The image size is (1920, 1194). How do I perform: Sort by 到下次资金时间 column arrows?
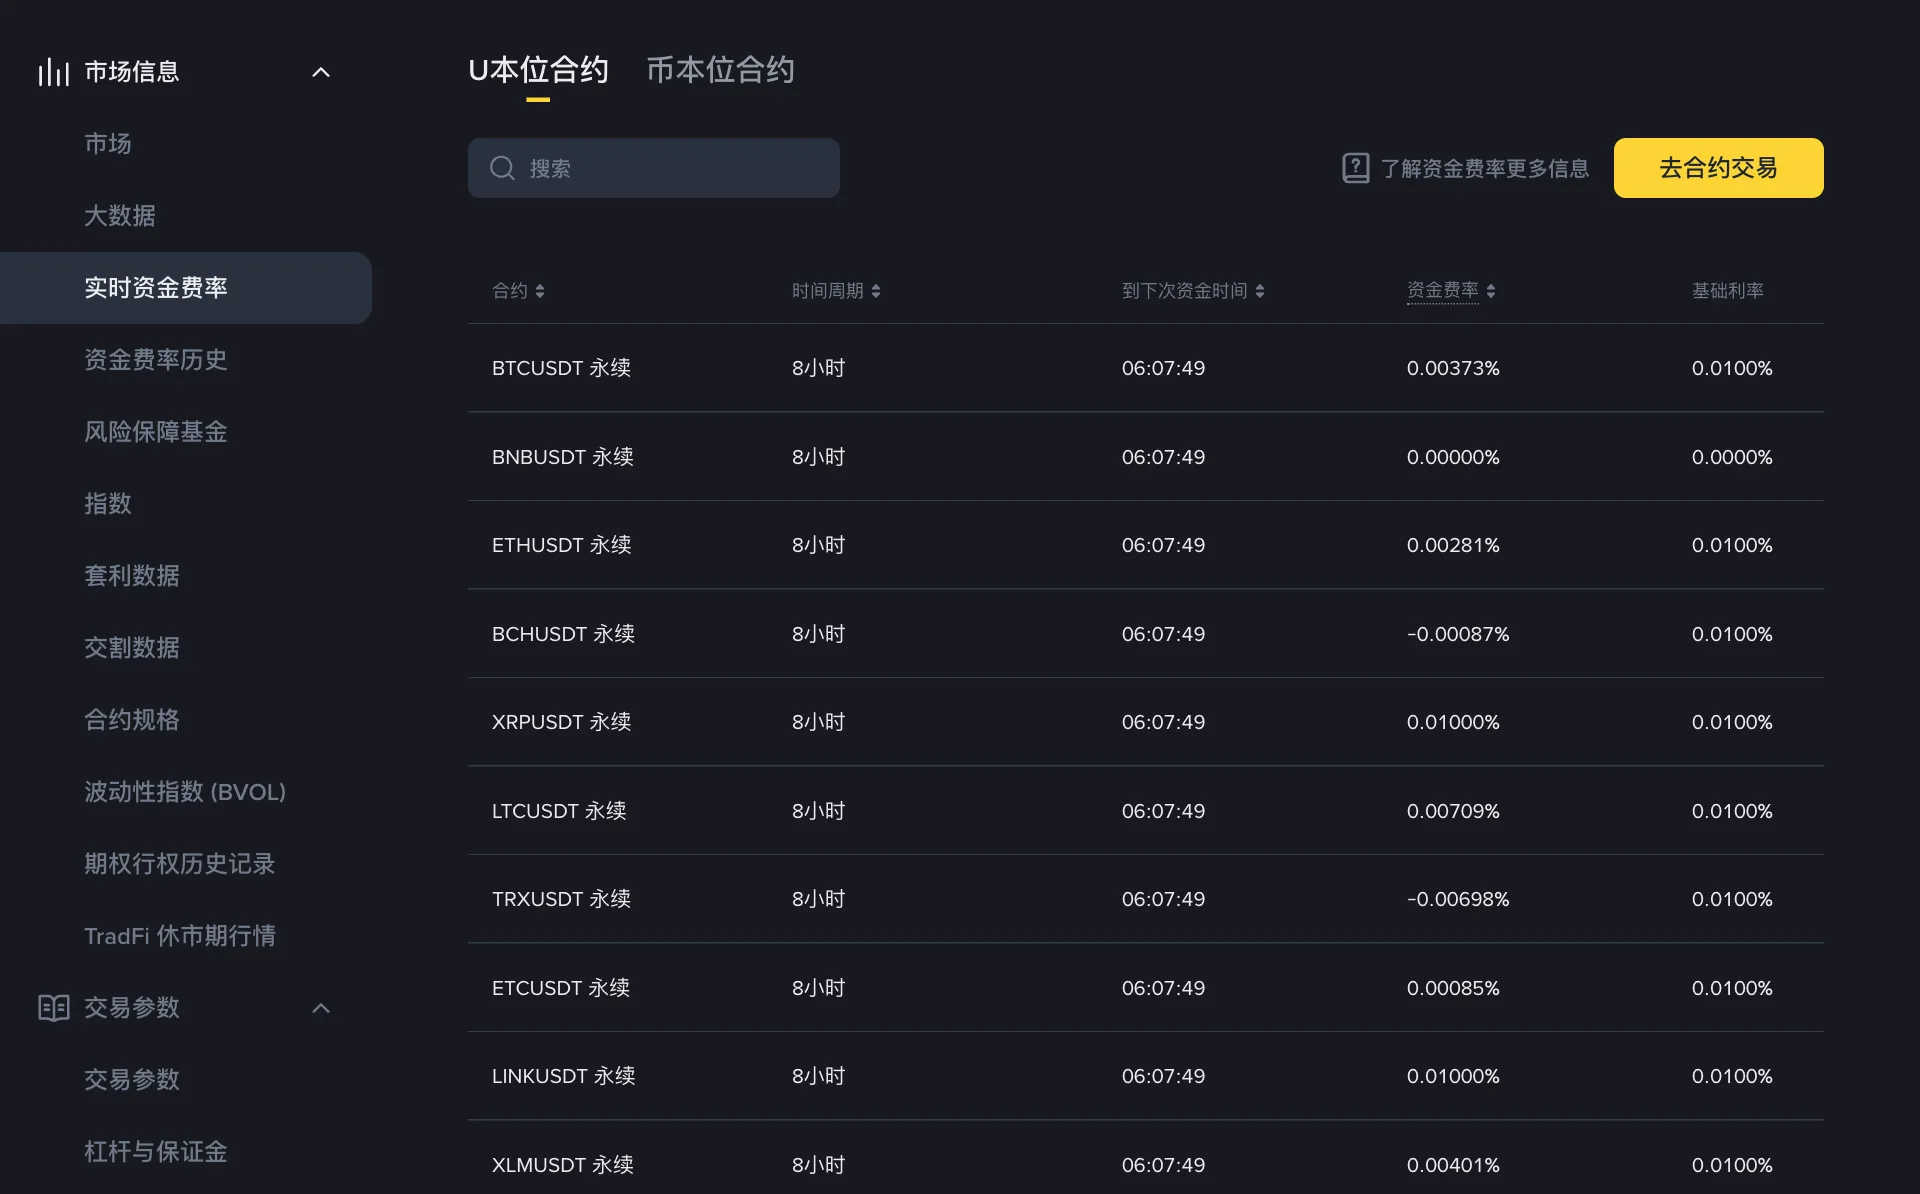(1260, 291)
